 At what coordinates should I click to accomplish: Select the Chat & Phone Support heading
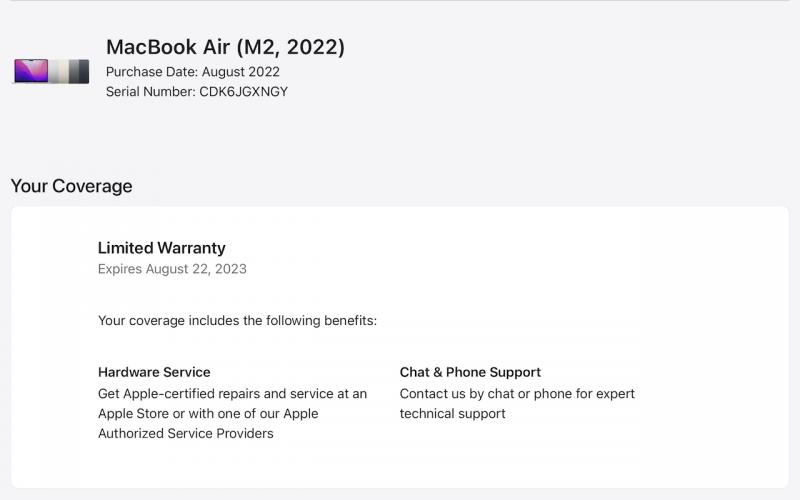(x=470, y=372)
